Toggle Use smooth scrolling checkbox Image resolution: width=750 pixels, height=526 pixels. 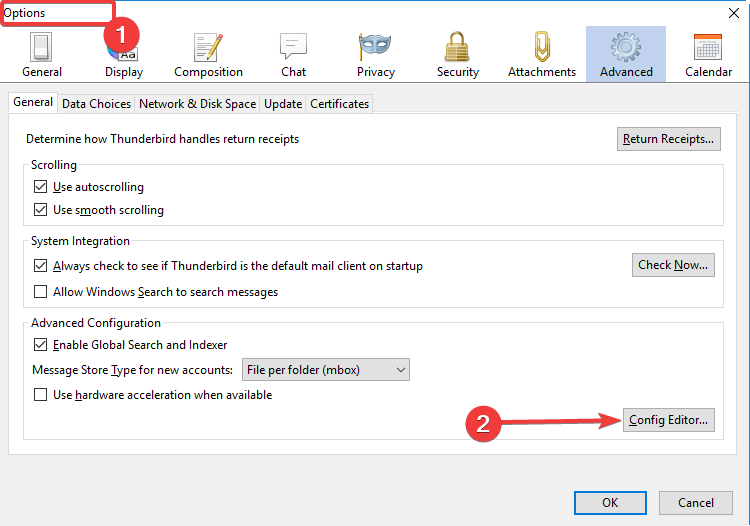pyautogui.click(x=41, y=210)
